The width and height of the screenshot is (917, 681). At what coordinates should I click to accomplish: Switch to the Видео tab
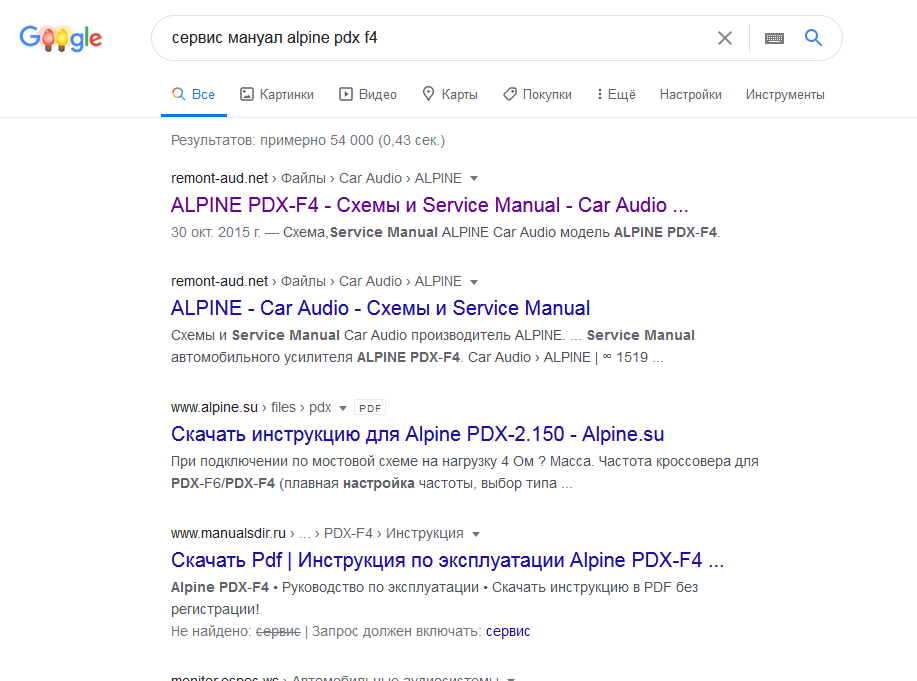[x=368, y=94]
